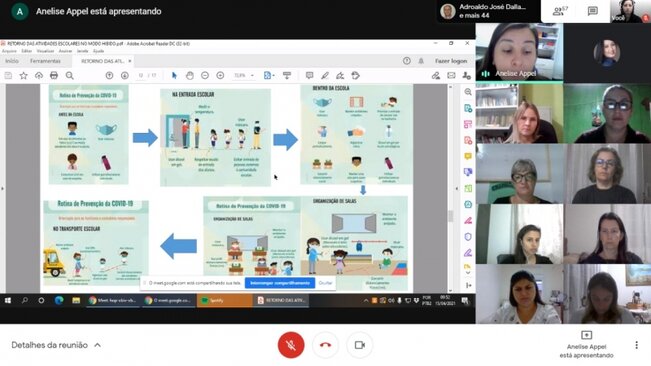Hang up the call with the red phone button
This screenshot has width=651, height=366.
pyautogui.click(x=326, y=345)
